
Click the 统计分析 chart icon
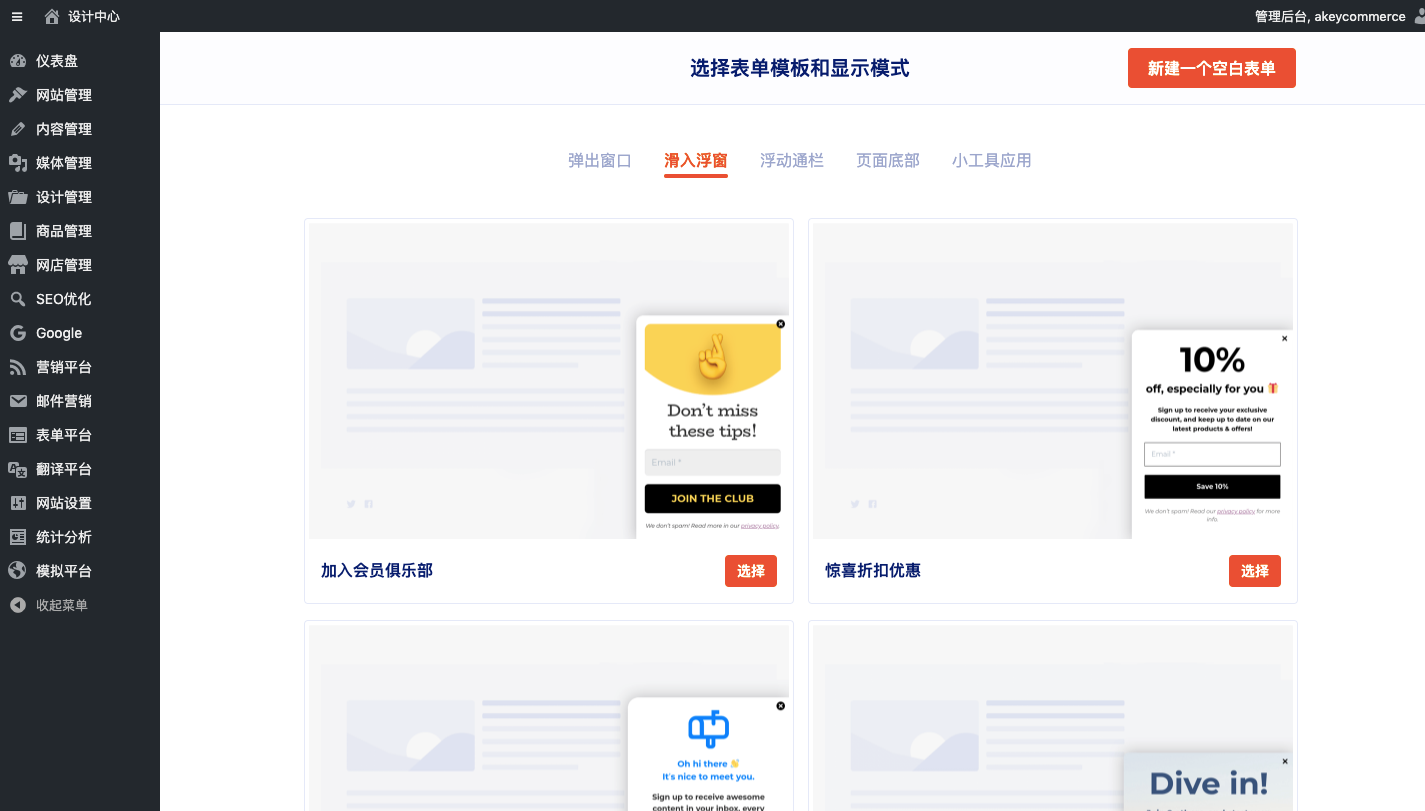[17, 537]
